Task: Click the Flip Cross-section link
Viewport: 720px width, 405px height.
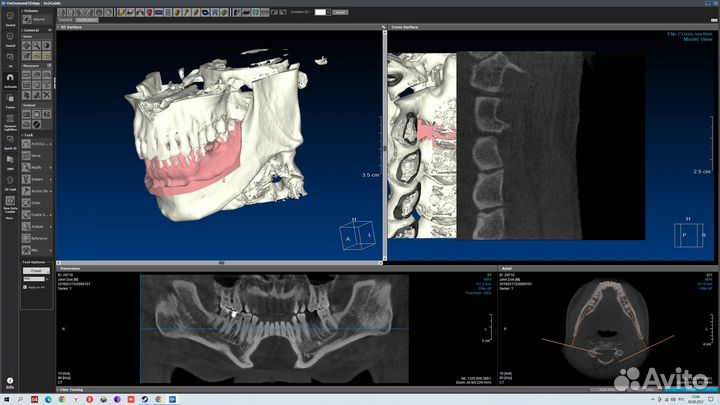Action: (689, 34)
